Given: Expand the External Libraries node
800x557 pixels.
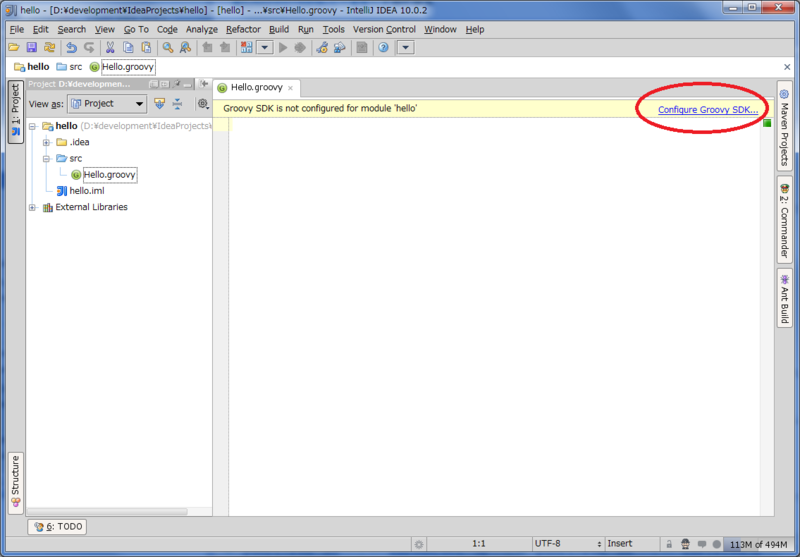Looking at the screenshot, I should click(32, 208).
